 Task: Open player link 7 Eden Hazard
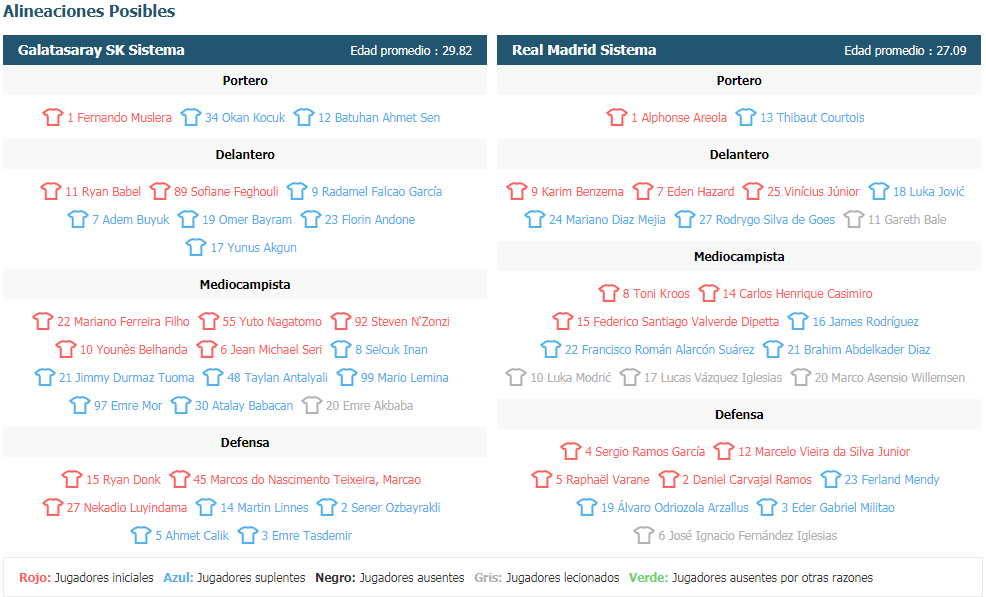click(x=695, y=191)
